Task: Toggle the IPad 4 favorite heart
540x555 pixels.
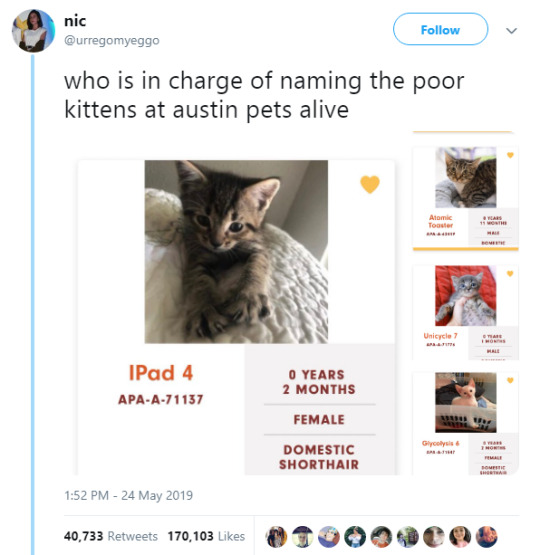Action: click(x=370, y=184)
